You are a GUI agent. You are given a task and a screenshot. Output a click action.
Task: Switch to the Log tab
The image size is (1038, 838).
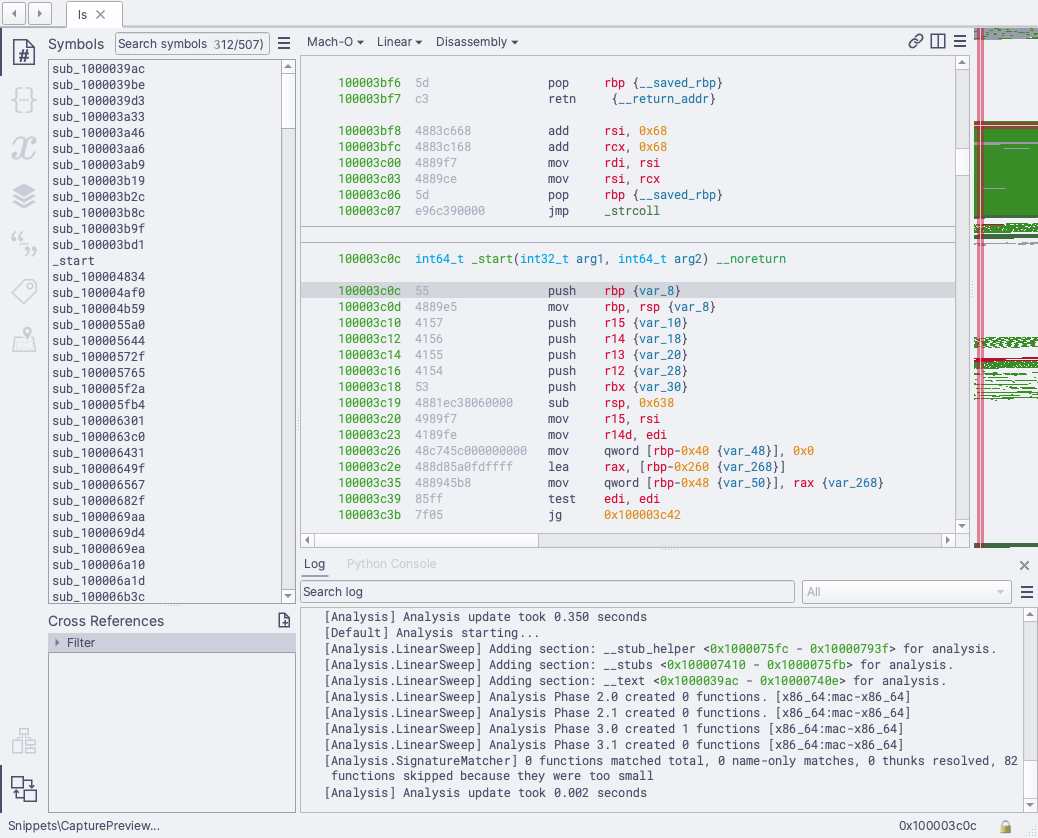coord(314,564)
